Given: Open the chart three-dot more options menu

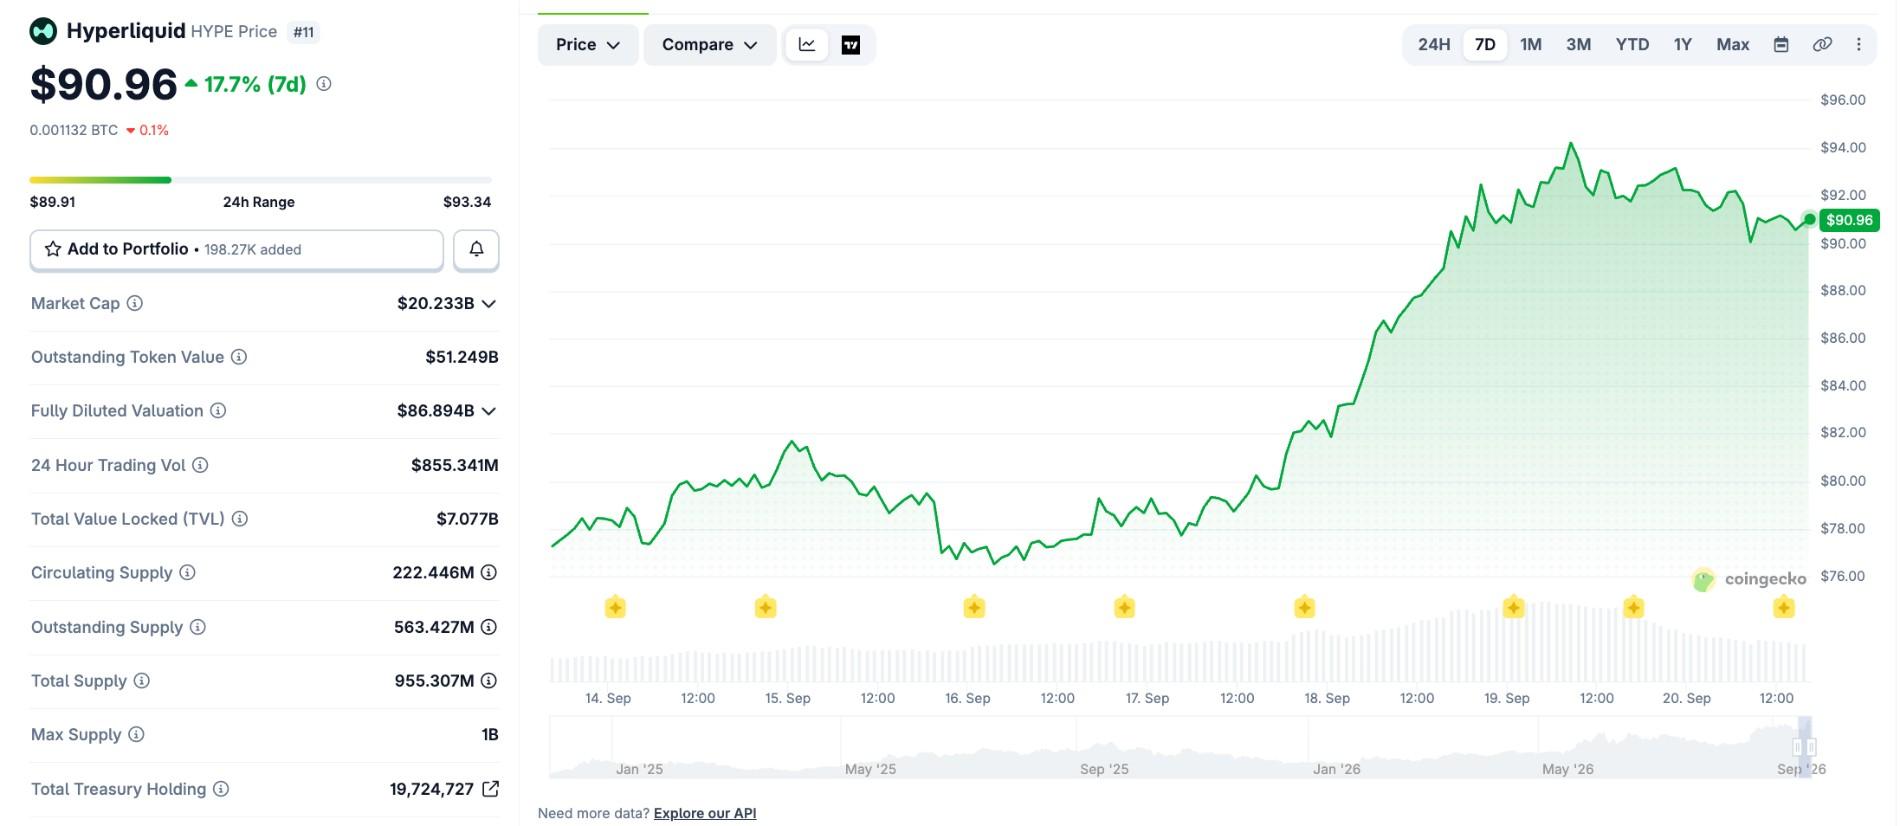Looking at the screenshot, I should point(1859,45).
